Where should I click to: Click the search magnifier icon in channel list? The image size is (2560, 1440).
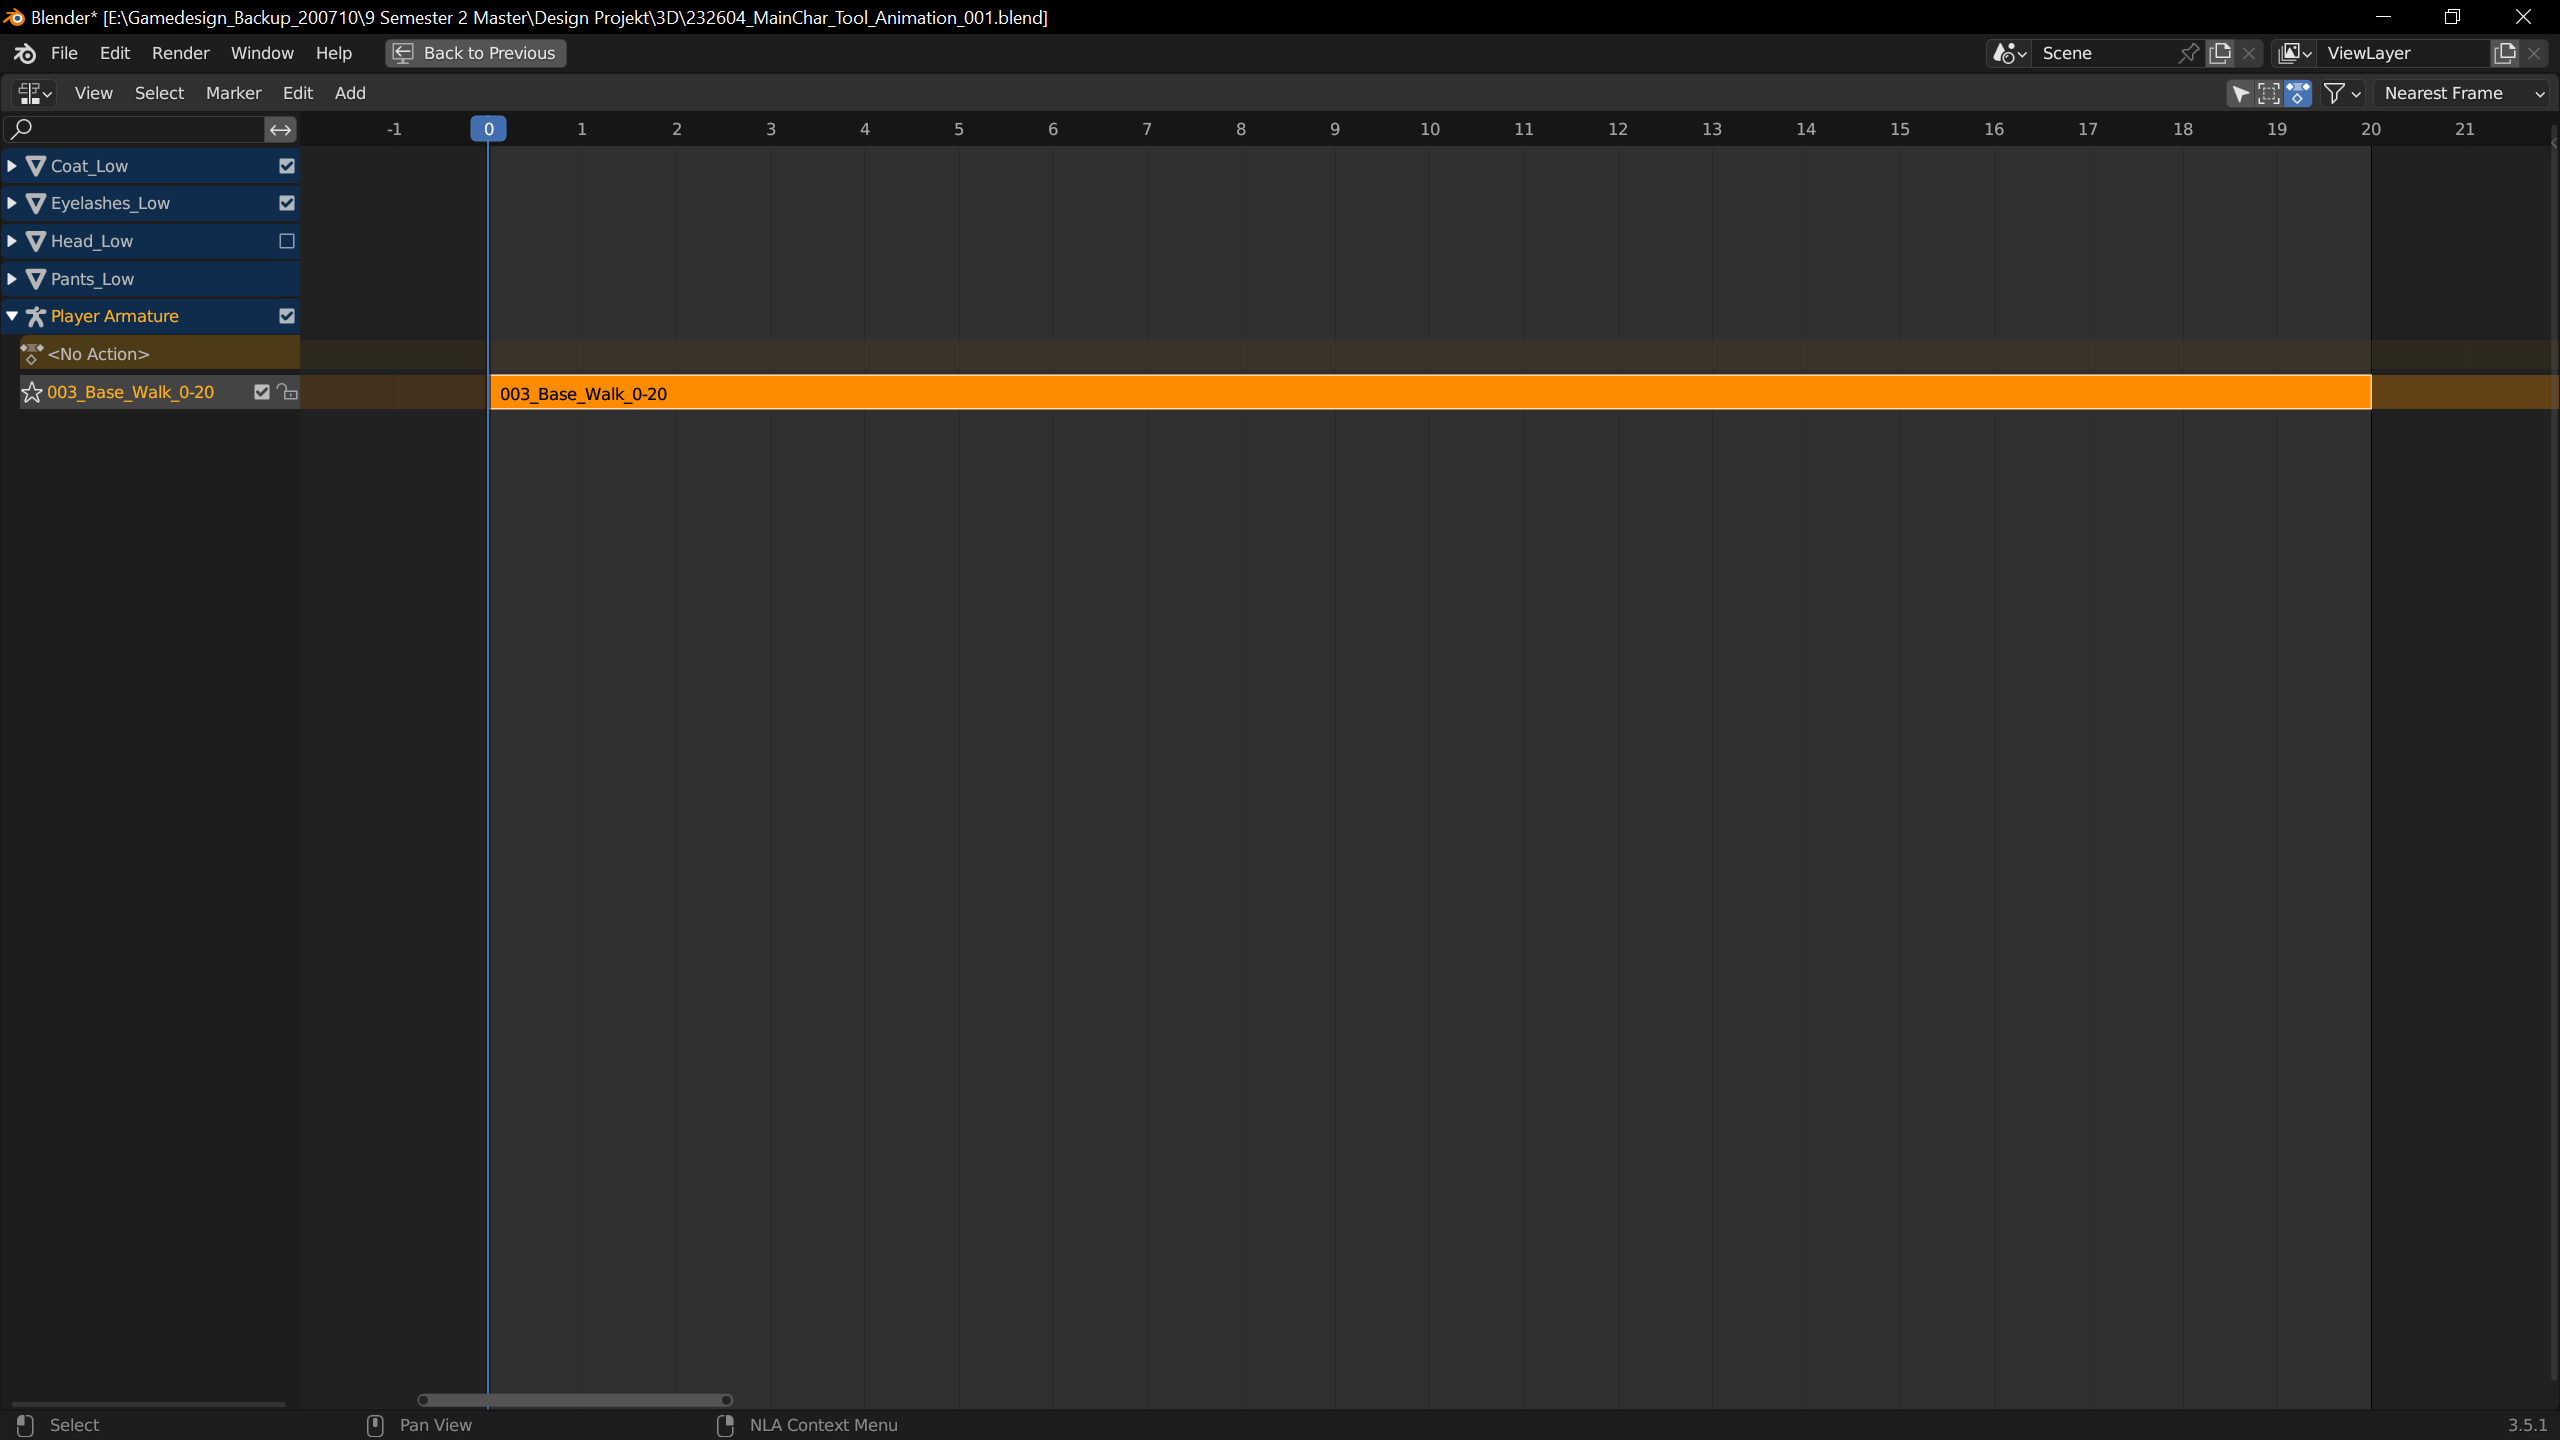coord(20,128)
